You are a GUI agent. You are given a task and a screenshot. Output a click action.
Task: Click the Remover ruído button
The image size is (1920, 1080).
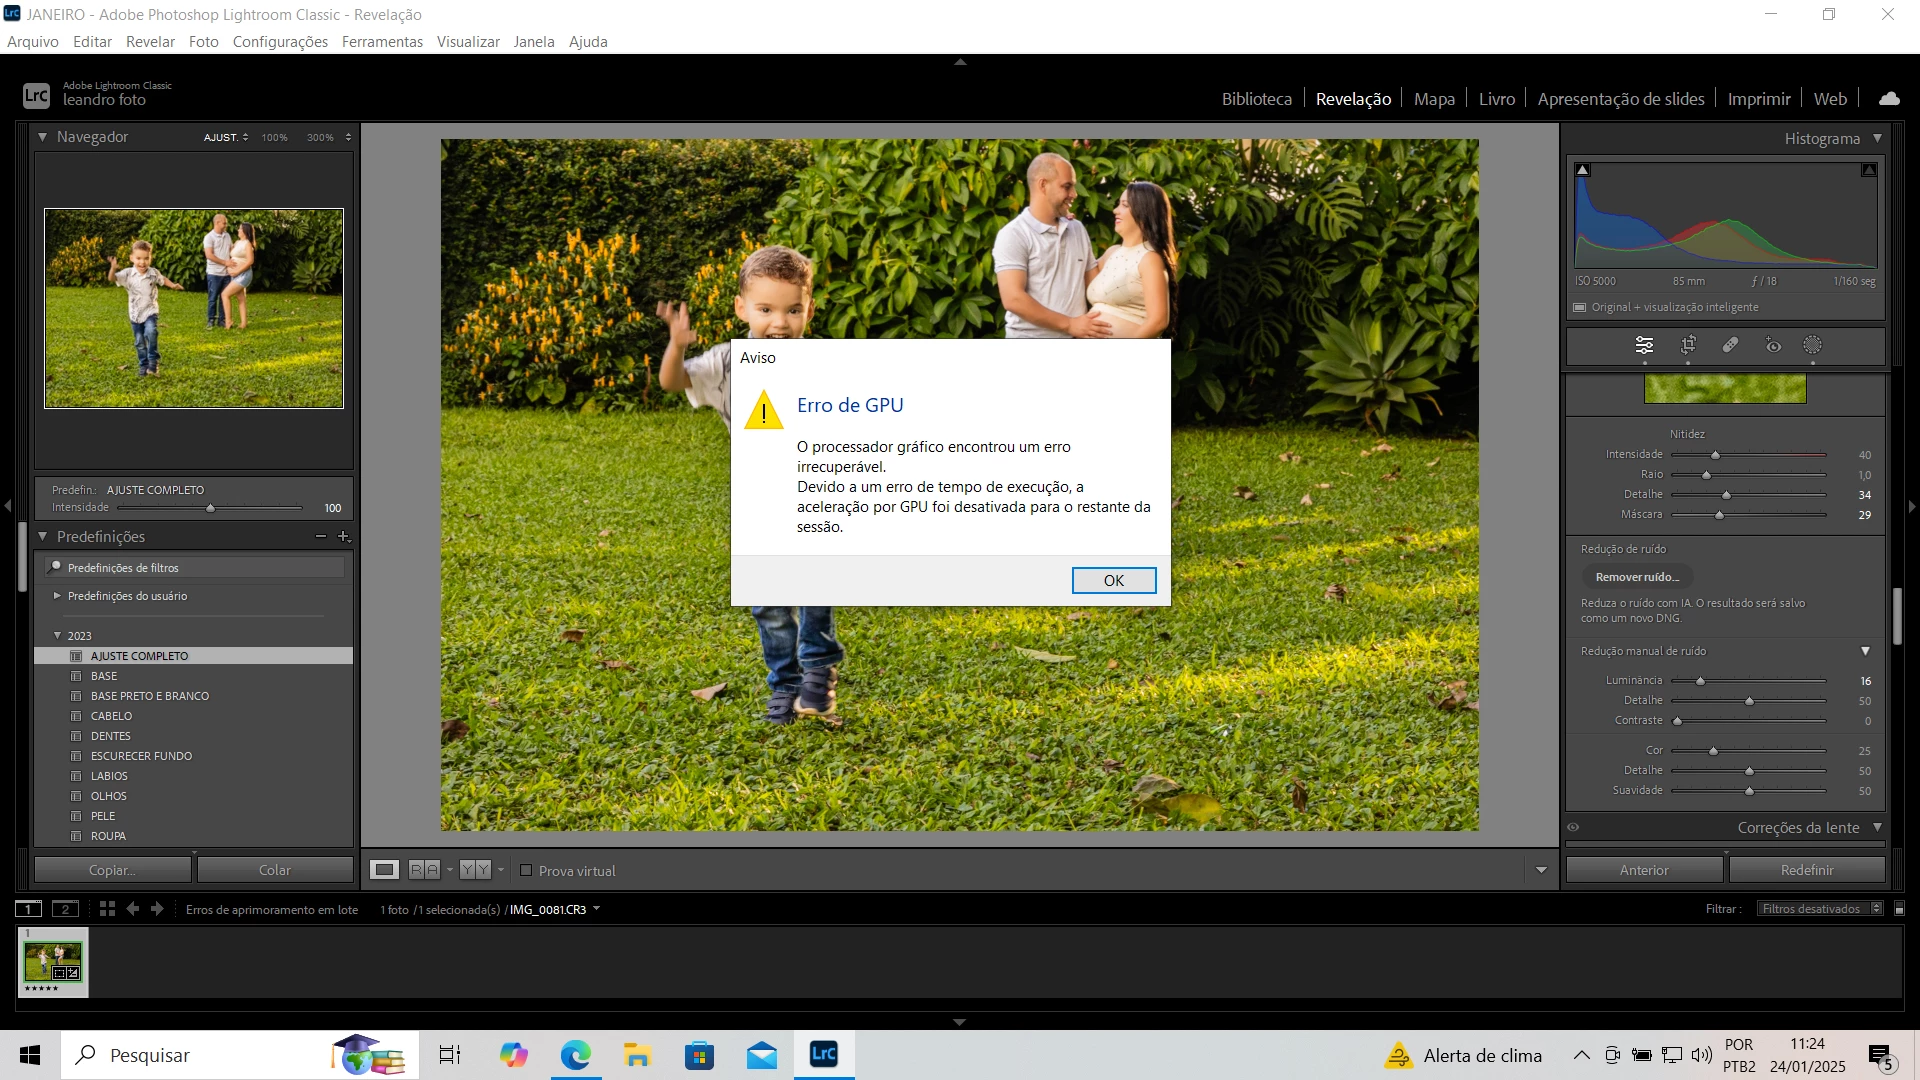[x=1637, y=577]
